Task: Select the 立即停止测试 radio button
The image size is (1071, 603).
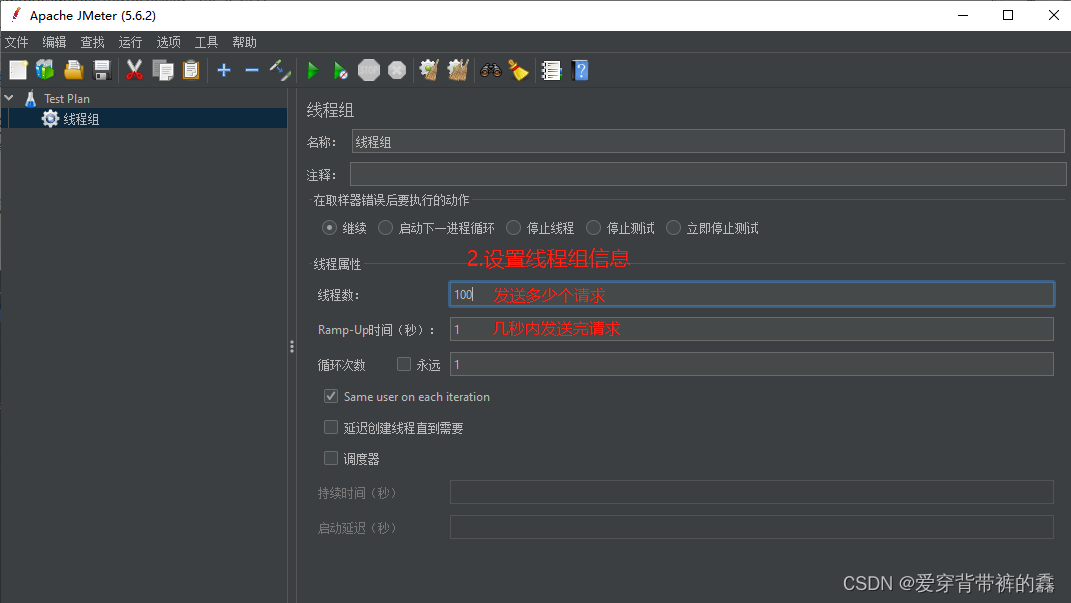Action: pos(673,227)
